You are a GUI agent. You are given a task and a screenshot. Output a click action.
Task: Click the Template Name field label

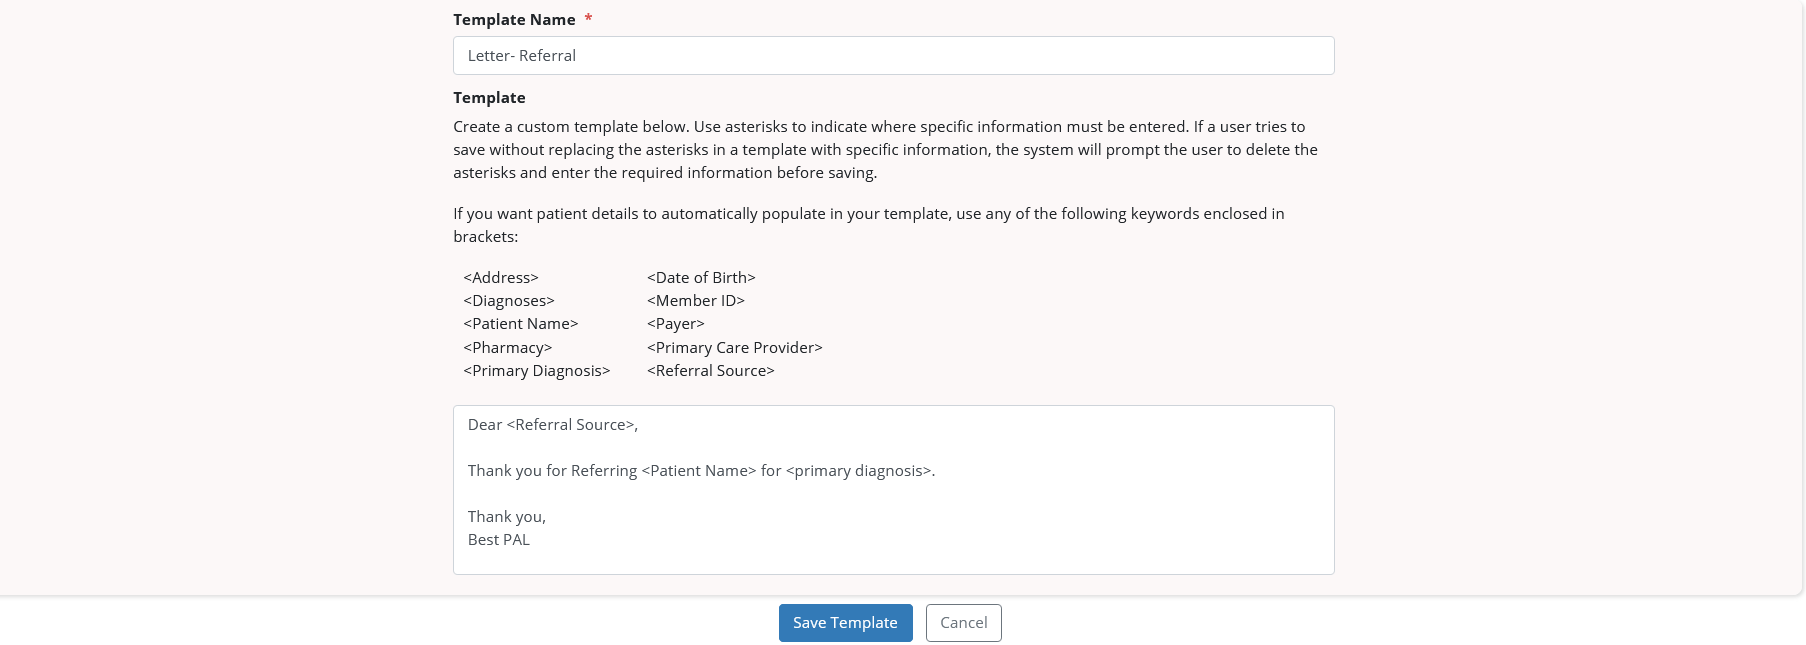point(514,20)
